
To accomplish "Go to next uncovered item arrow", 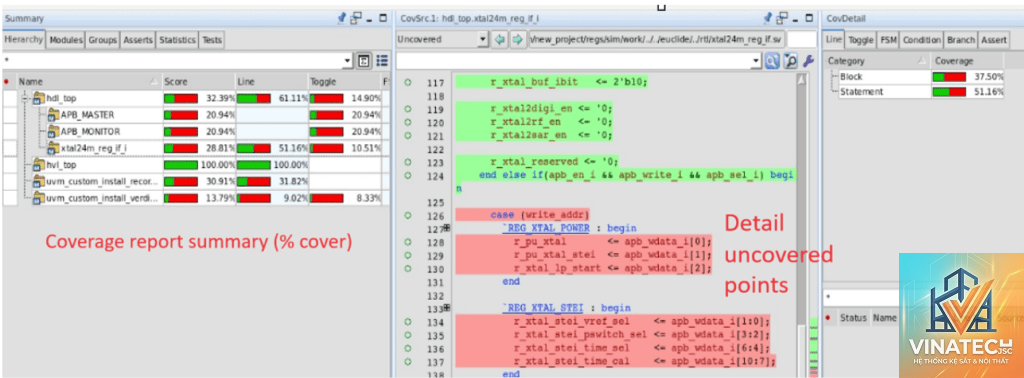I will [517, 39].
